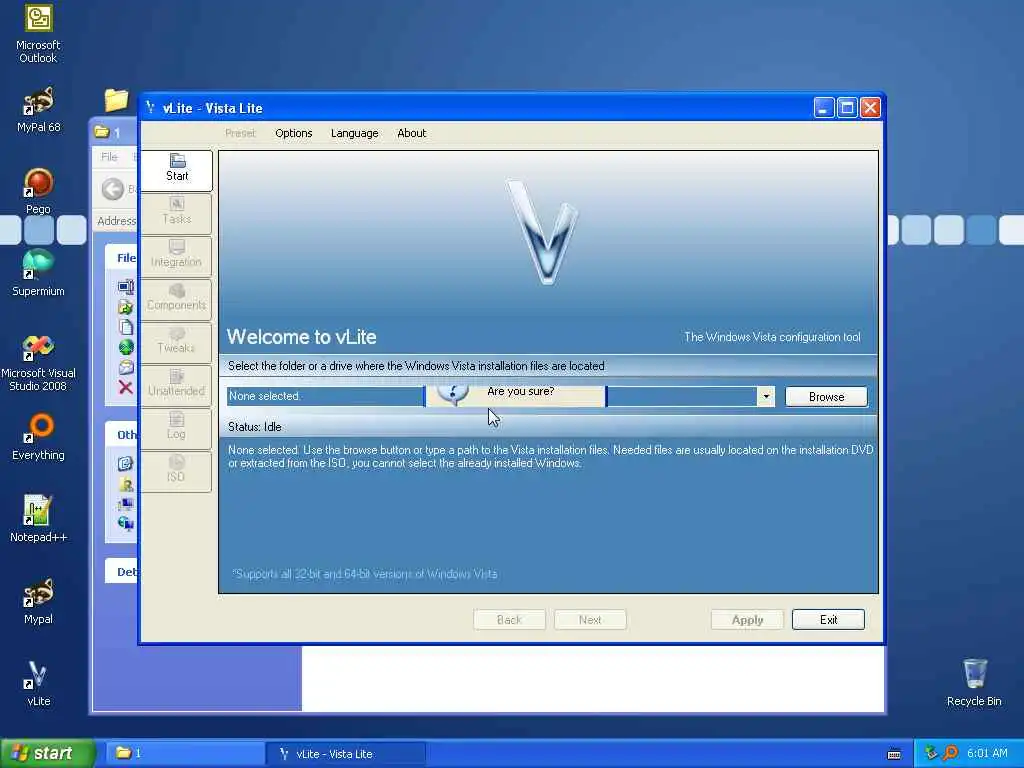Click the red X delete icon in Explorer
This screenshot has height=768, width=1024.
[x=126, y=387]
